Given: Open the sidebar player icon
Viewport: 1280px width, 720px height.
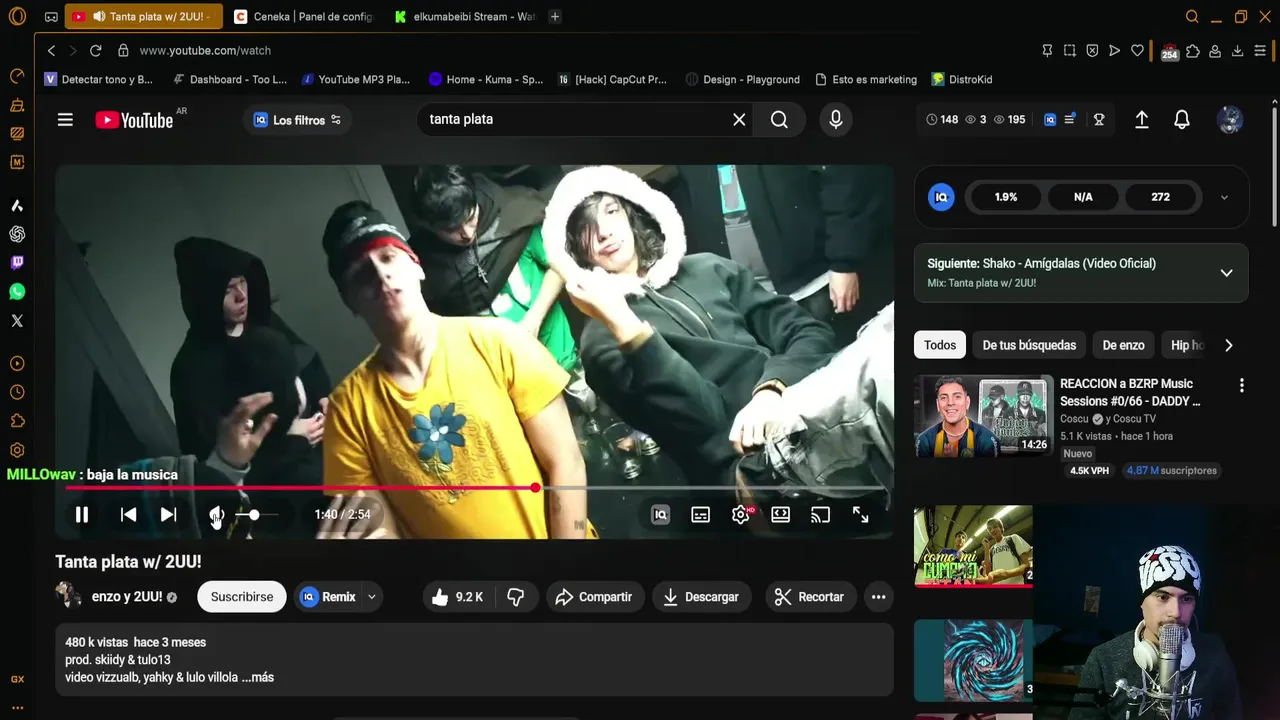Looking at the screenshot, I should coord(17,364).
